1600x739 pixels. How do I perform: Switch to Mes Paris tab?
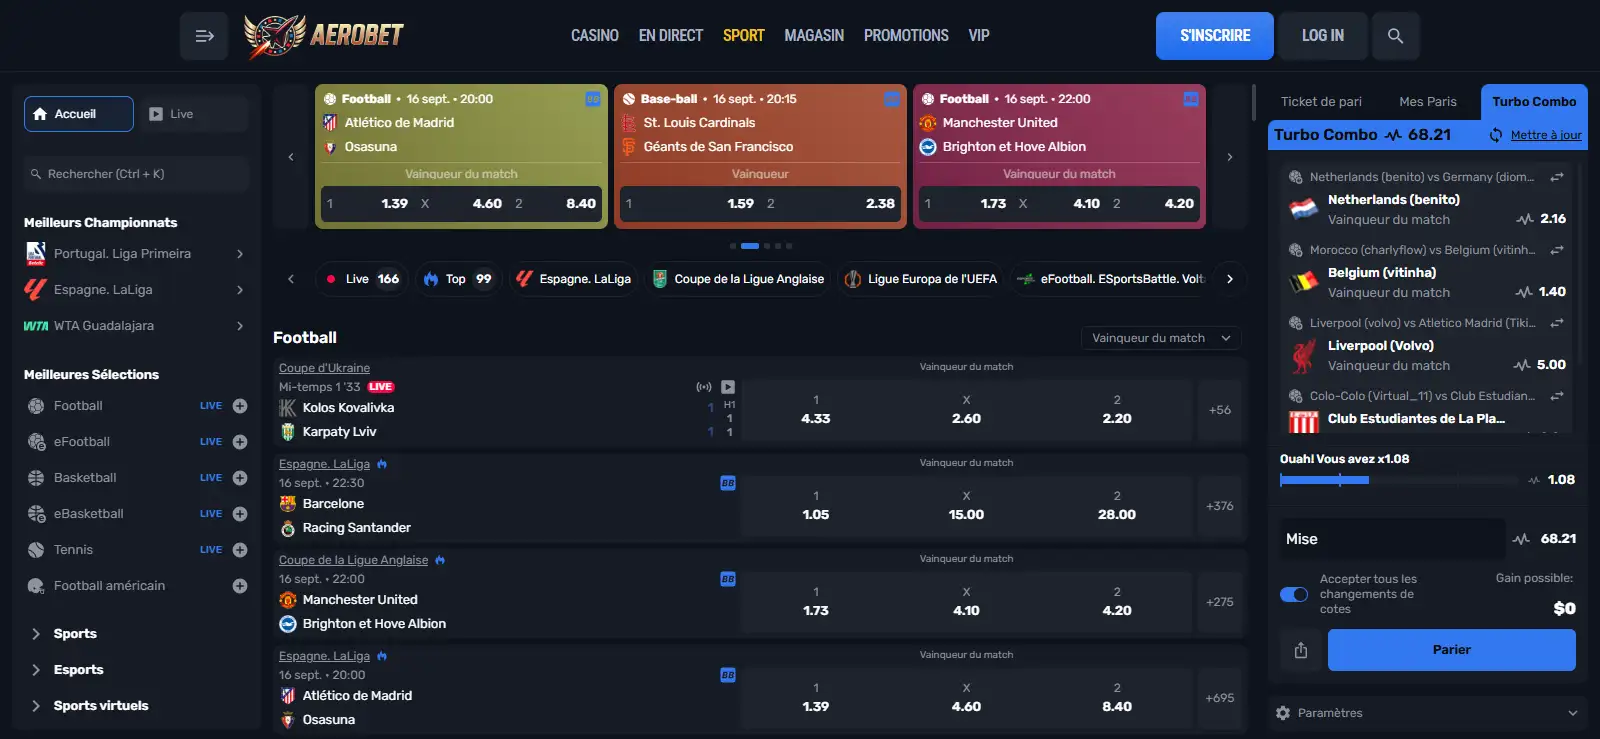(1428, 102)
